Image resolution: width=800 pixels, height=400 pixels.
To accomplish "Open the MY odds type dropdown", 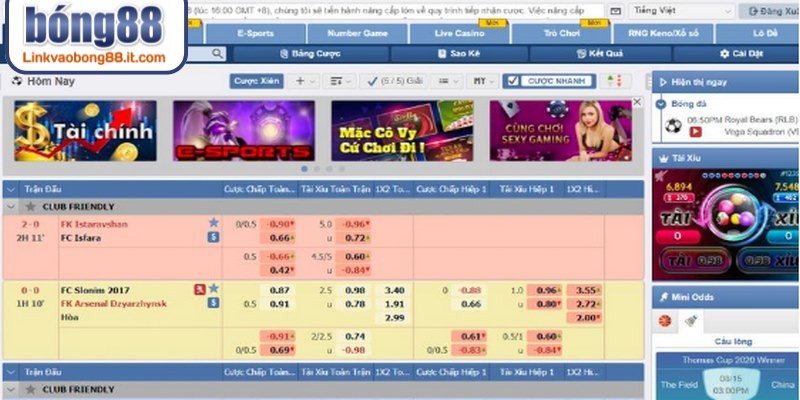I will [483, 81].
